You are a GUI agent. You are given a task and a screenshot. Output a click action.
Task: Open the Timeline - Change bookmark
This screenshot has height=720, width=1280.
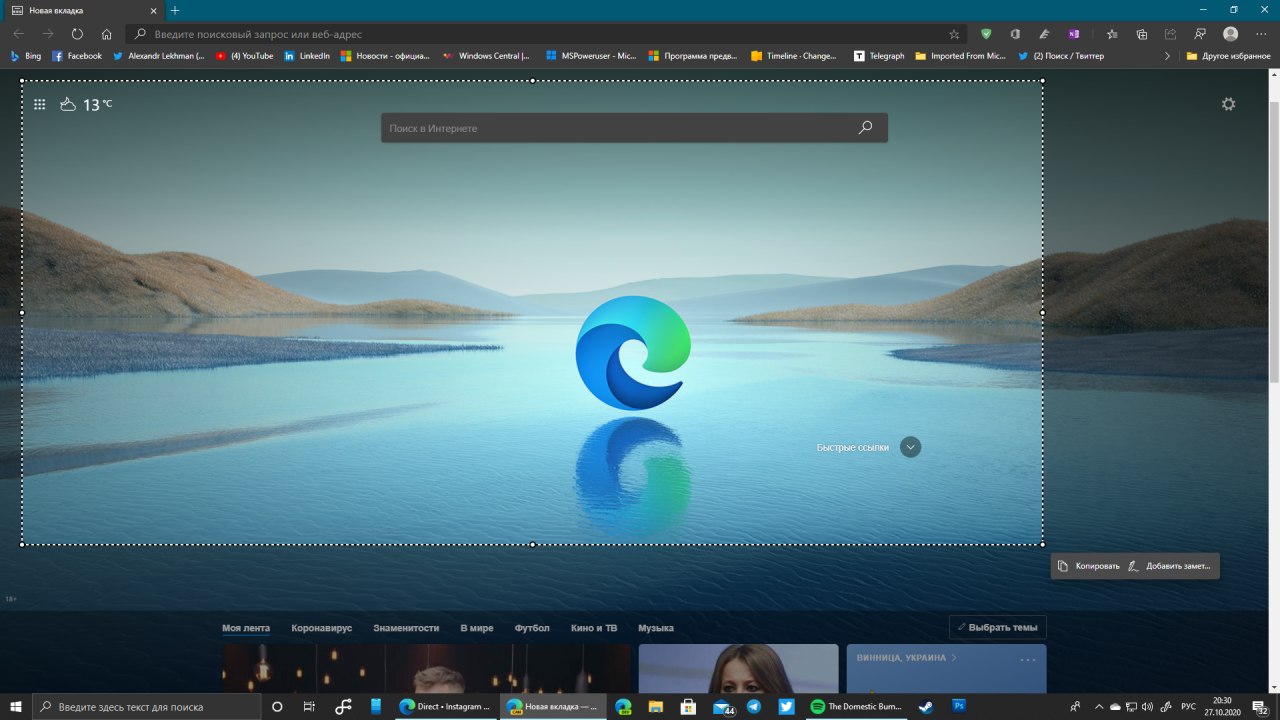pos(794,56)
